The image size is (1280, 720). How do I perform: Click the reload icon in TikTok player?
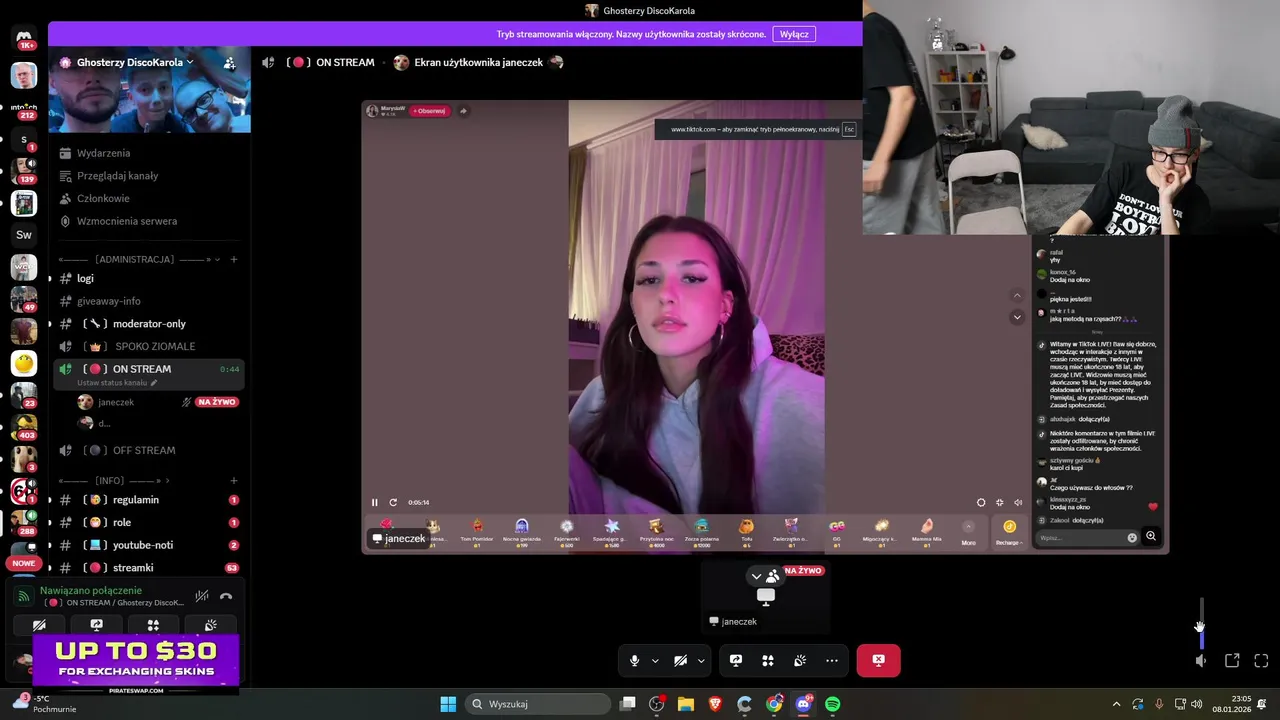pyautogui.click(x=393, y=502)
